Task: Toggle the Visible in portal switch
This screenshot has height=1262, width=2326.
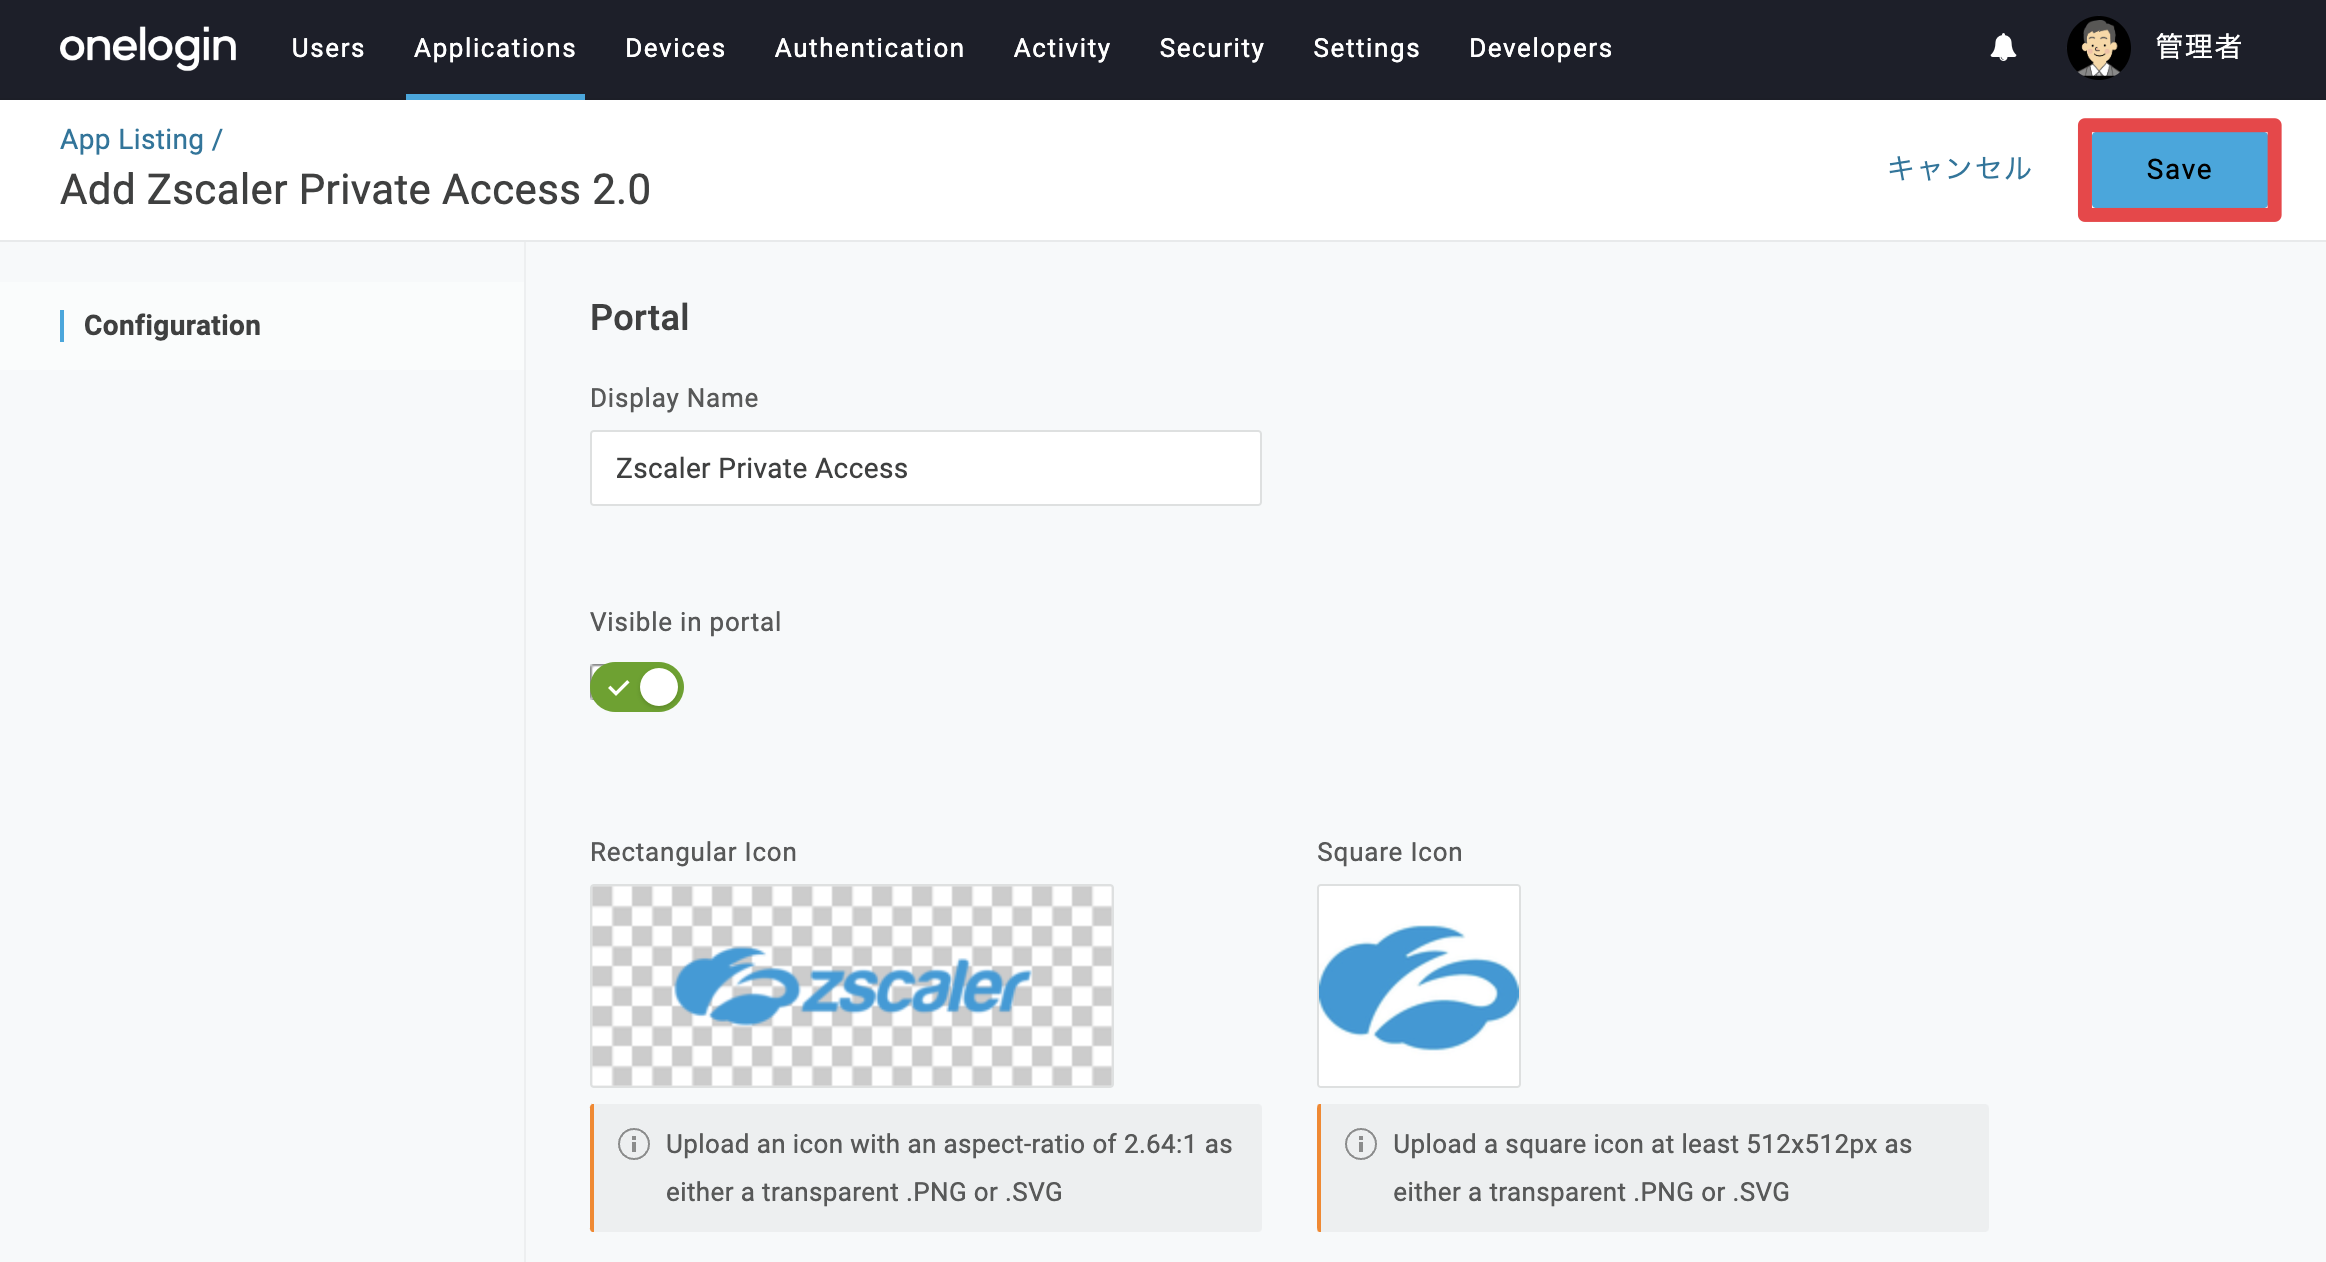Action: 637,687
